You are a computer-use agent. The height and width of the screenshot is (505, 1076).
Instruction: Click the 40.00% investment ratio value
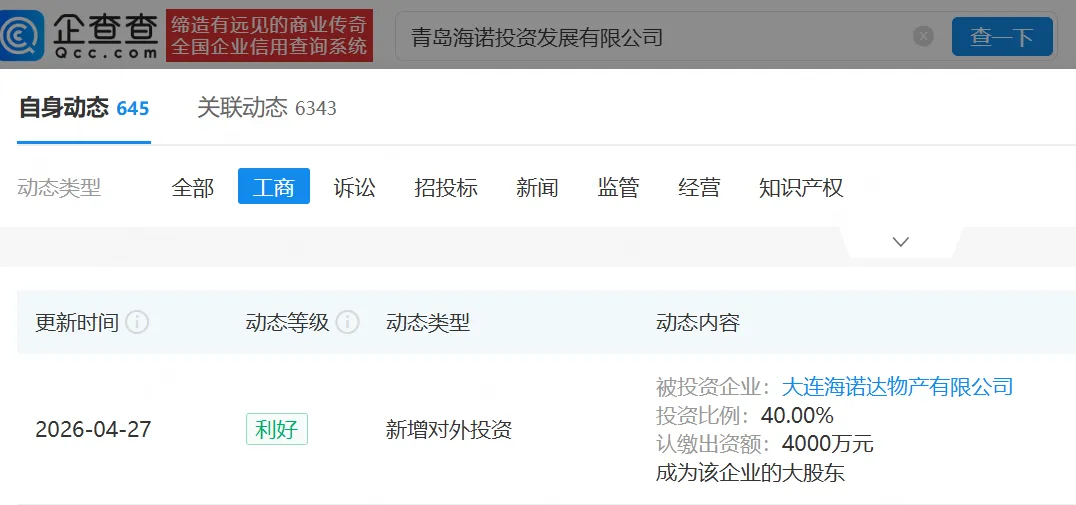pyautogui.click(x=797, y=416)
